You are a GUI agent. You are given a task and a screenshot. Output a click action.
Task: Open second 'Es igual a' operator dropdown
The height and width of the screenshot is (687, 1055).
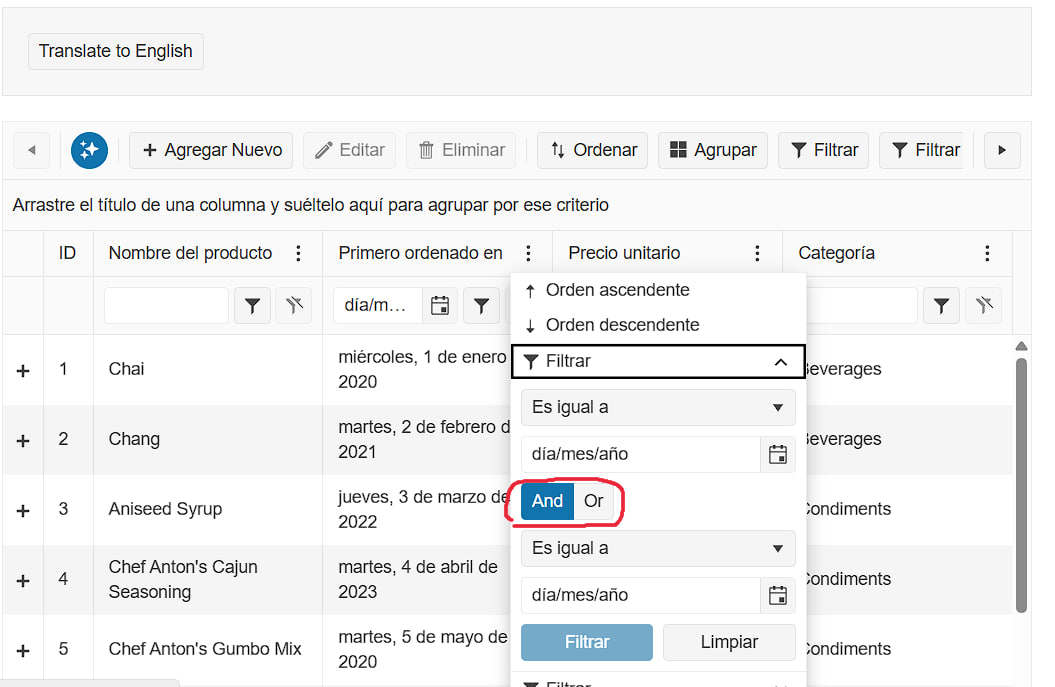[x=658, y=548]
